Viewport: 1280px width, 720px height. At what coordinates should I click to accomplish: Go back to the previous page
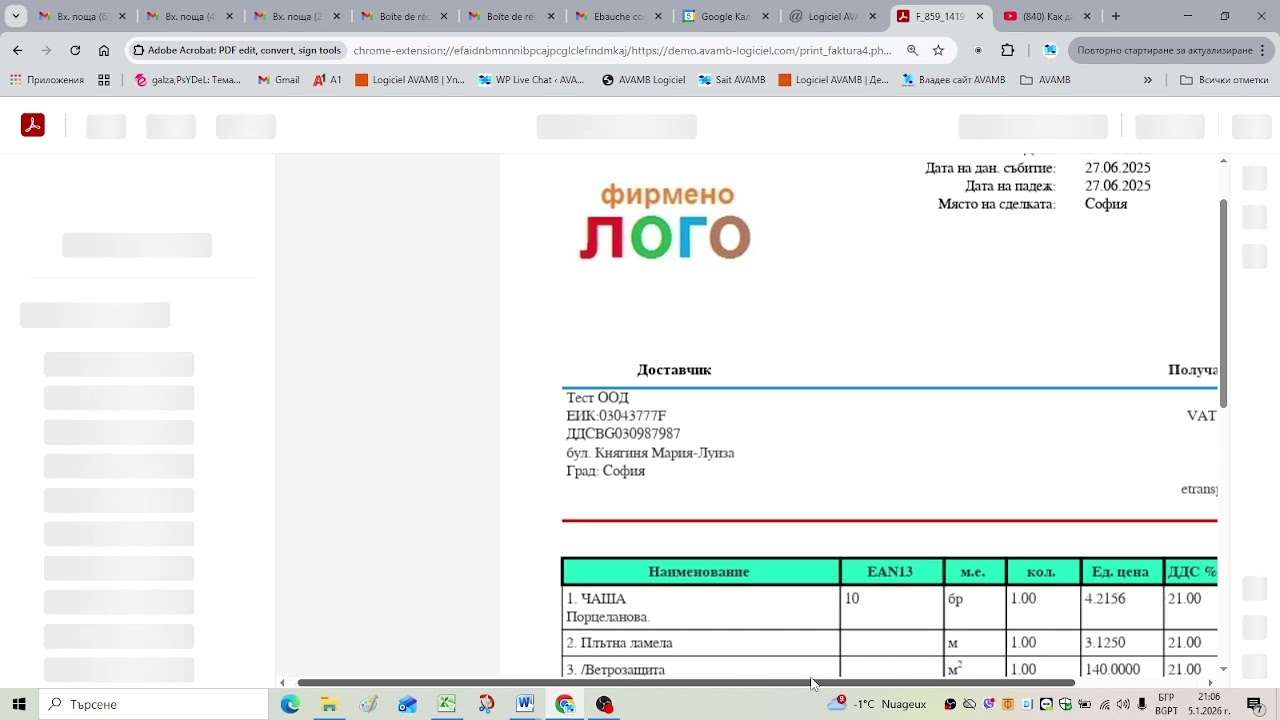[18, 51]
